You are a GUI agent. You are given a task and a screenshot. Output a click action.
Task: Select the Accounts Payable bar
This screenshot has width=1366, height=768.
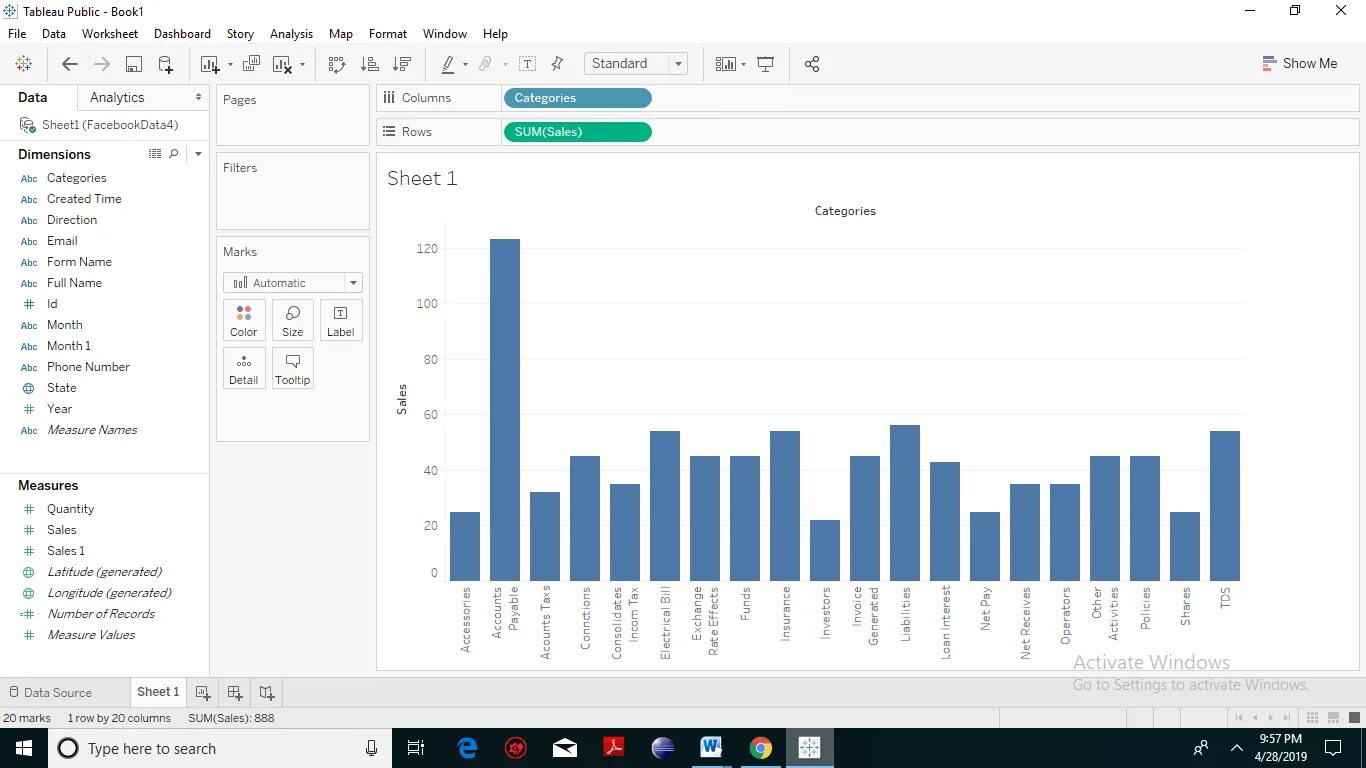click(x=505, y=410)
